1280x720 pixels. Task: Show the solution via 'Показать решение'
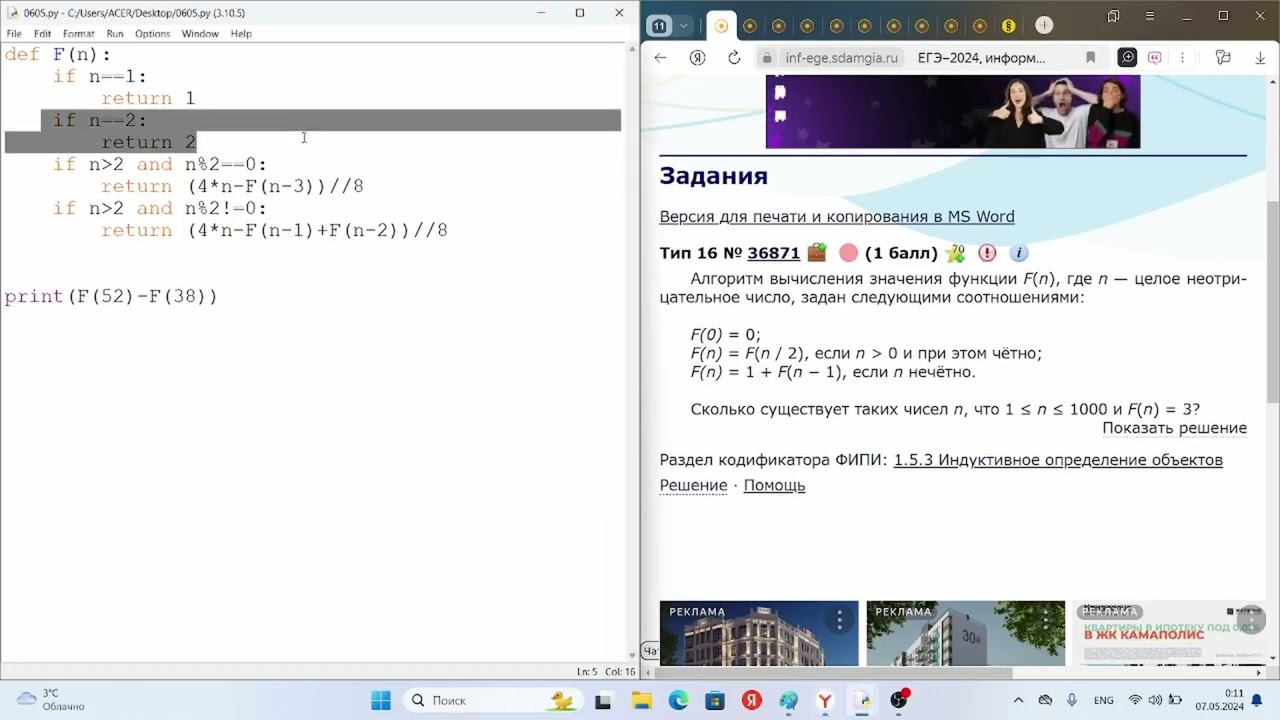coord(1174,428)
